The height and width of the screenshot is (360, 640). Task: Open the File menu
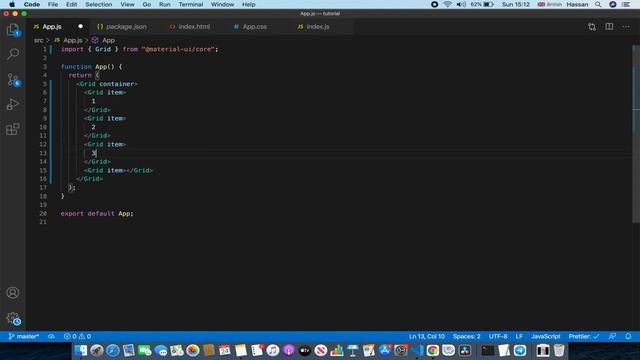click(53, 4)
